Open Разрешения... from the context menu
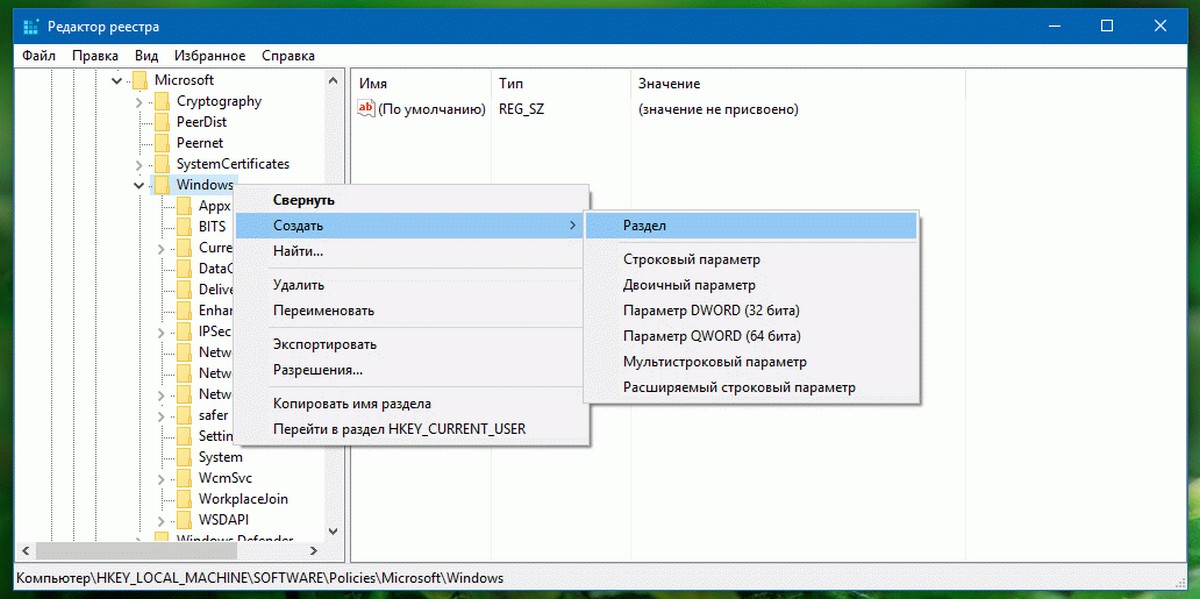This screenshot has width=1200, height=599. point(411,370)
